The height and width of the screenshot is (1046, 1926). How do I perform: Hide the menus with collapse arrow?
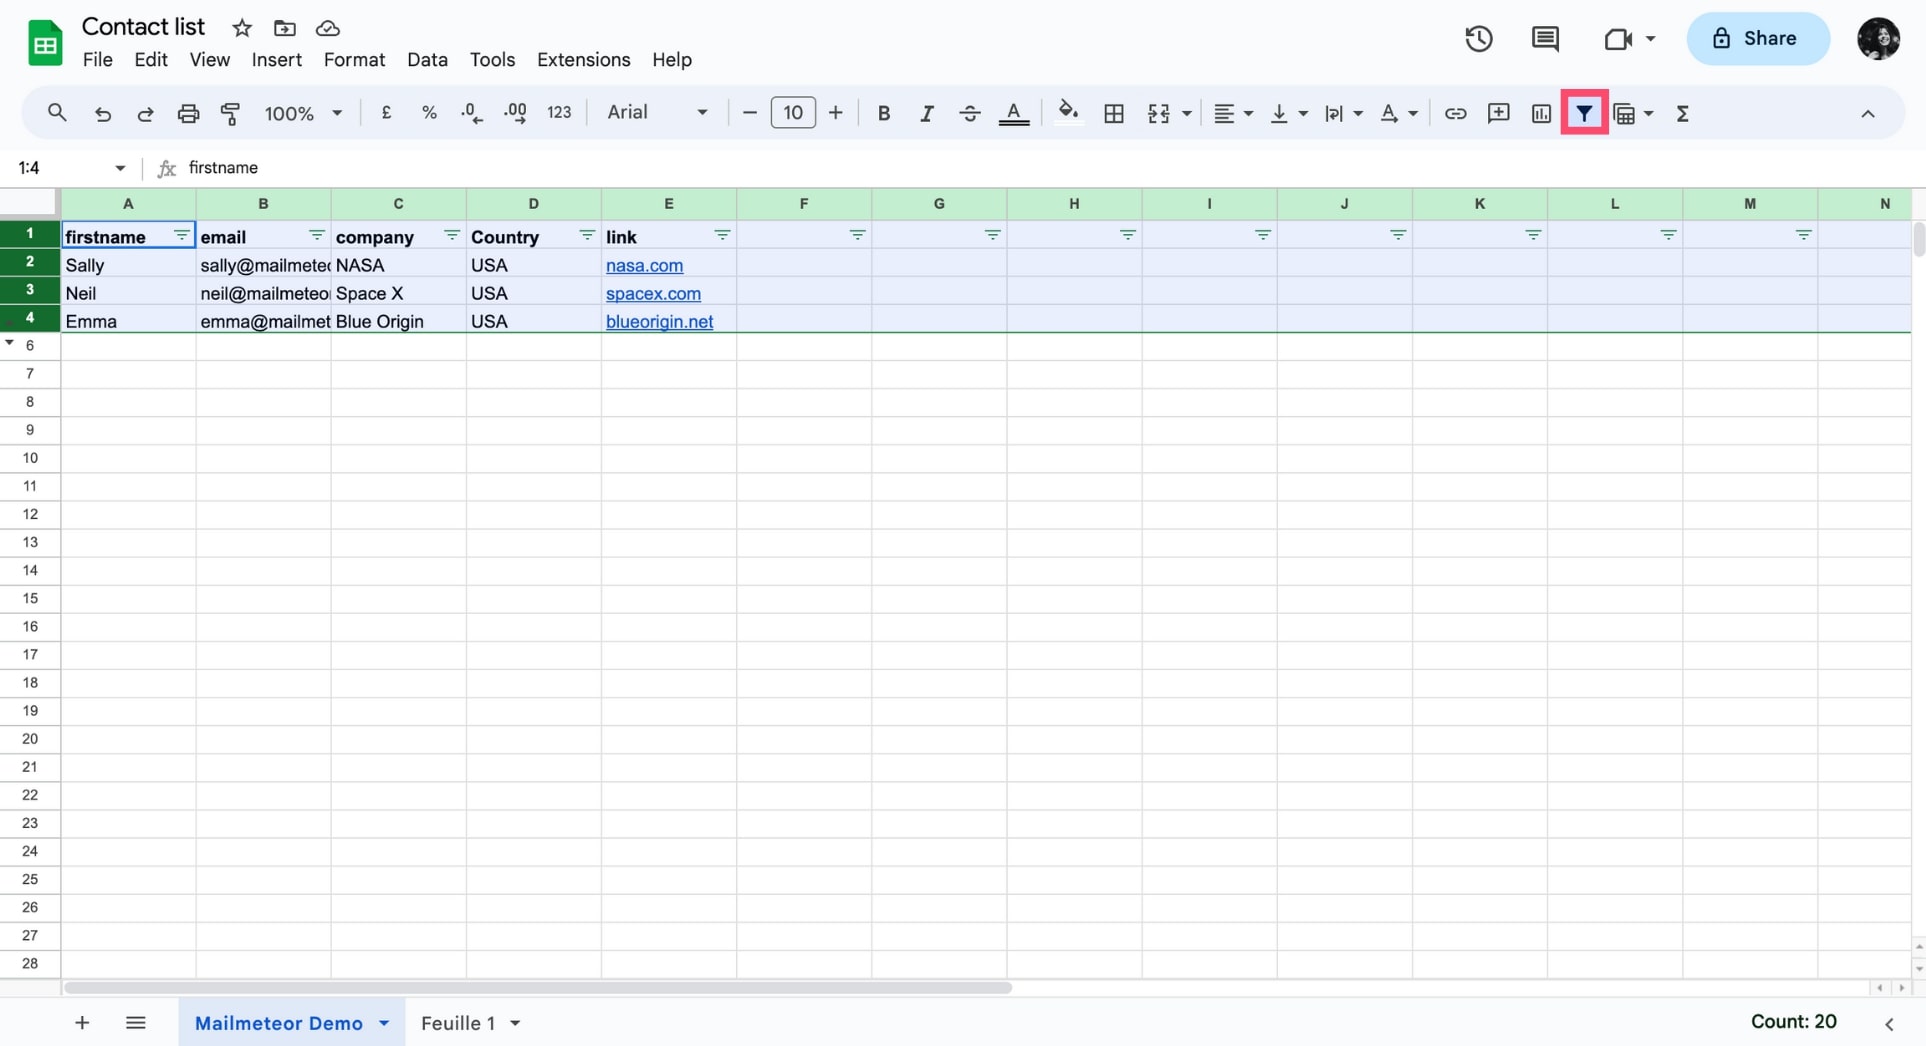tap(1867, 113)
